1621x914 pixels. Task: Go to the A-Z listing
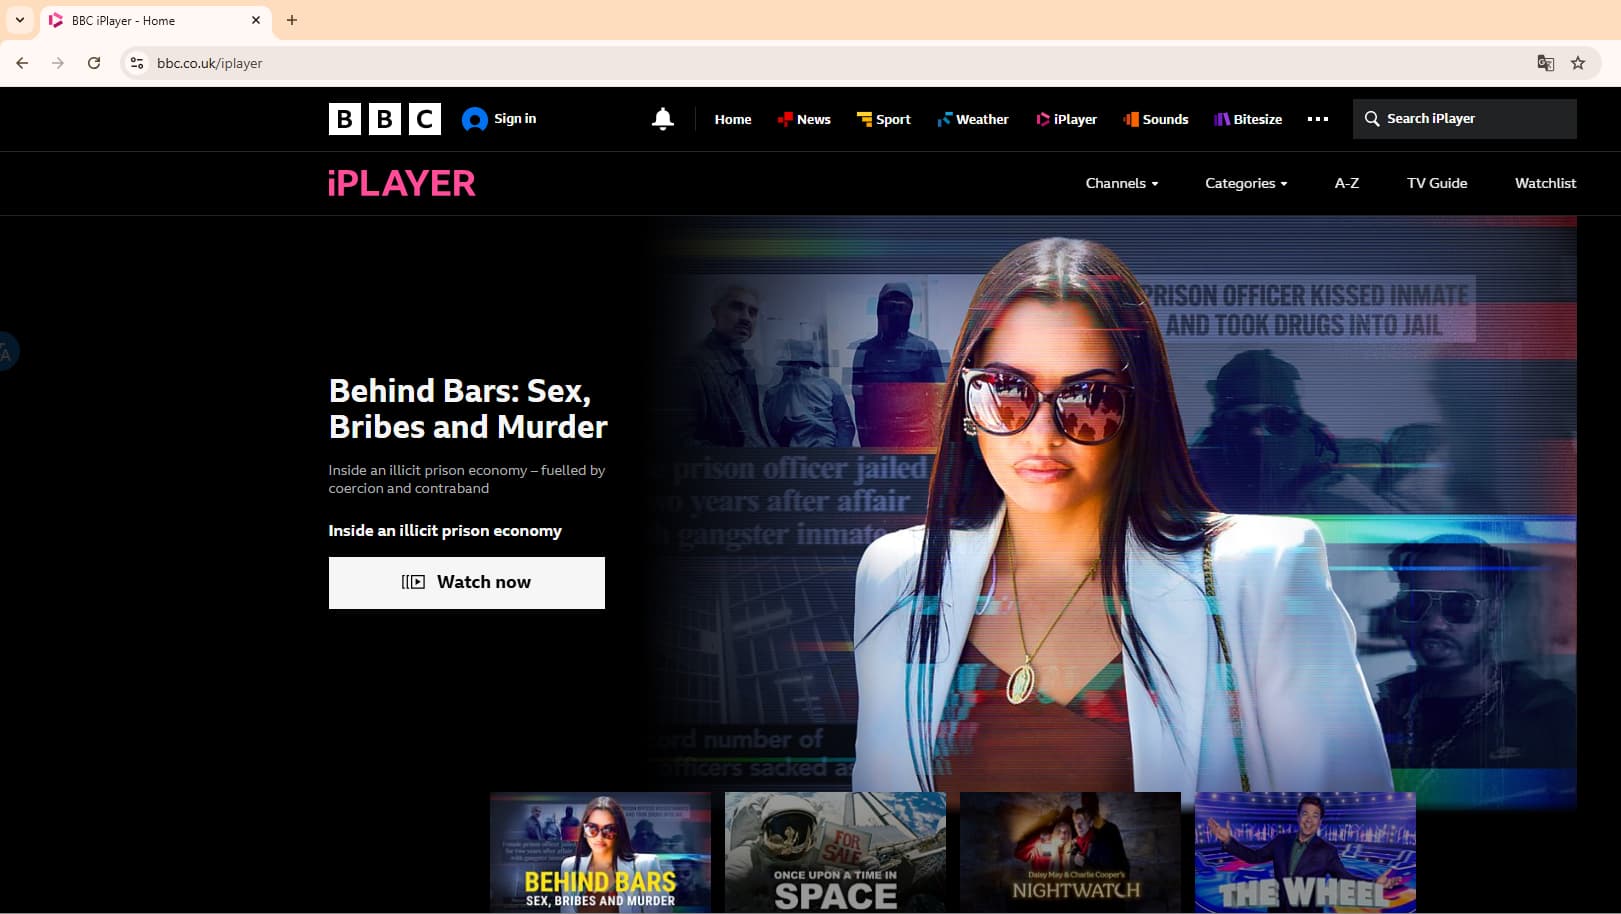(x=1346, y=183)
